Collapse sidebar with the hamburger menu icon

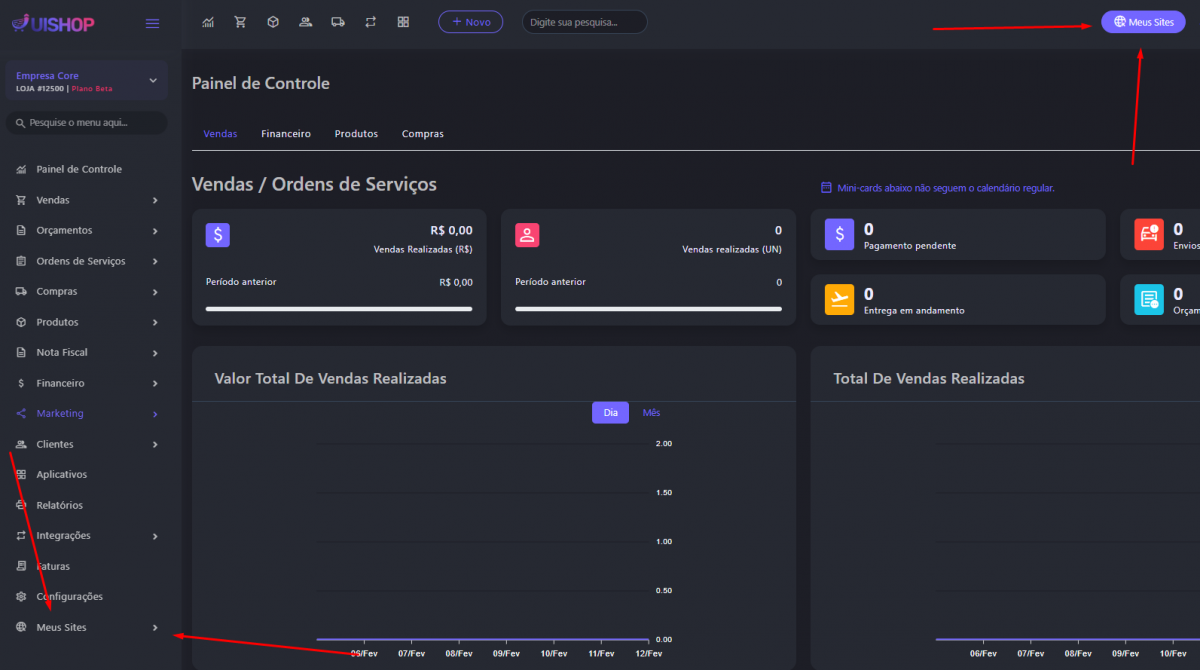coord(152,24)
